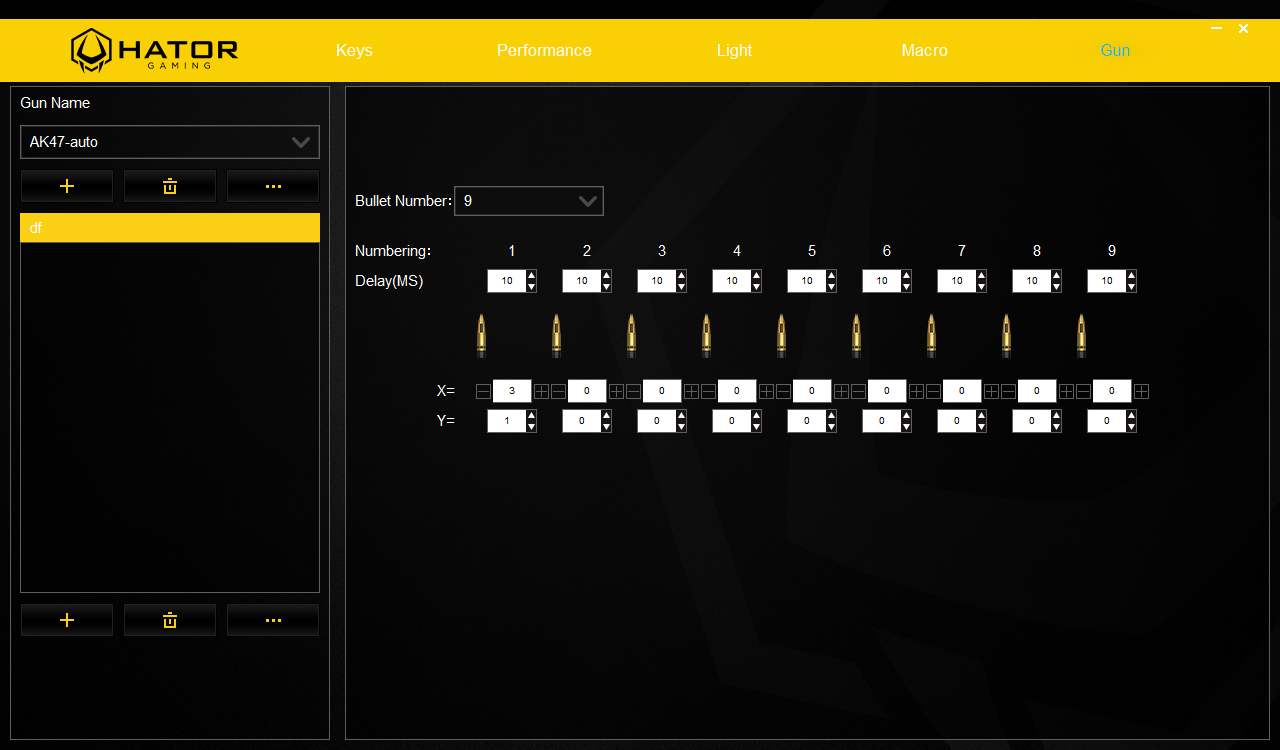This screenshot has width=1280, height=750.
Task: Decrease X value for bullet 7 with minus
Action: click(x=933, y=392)
